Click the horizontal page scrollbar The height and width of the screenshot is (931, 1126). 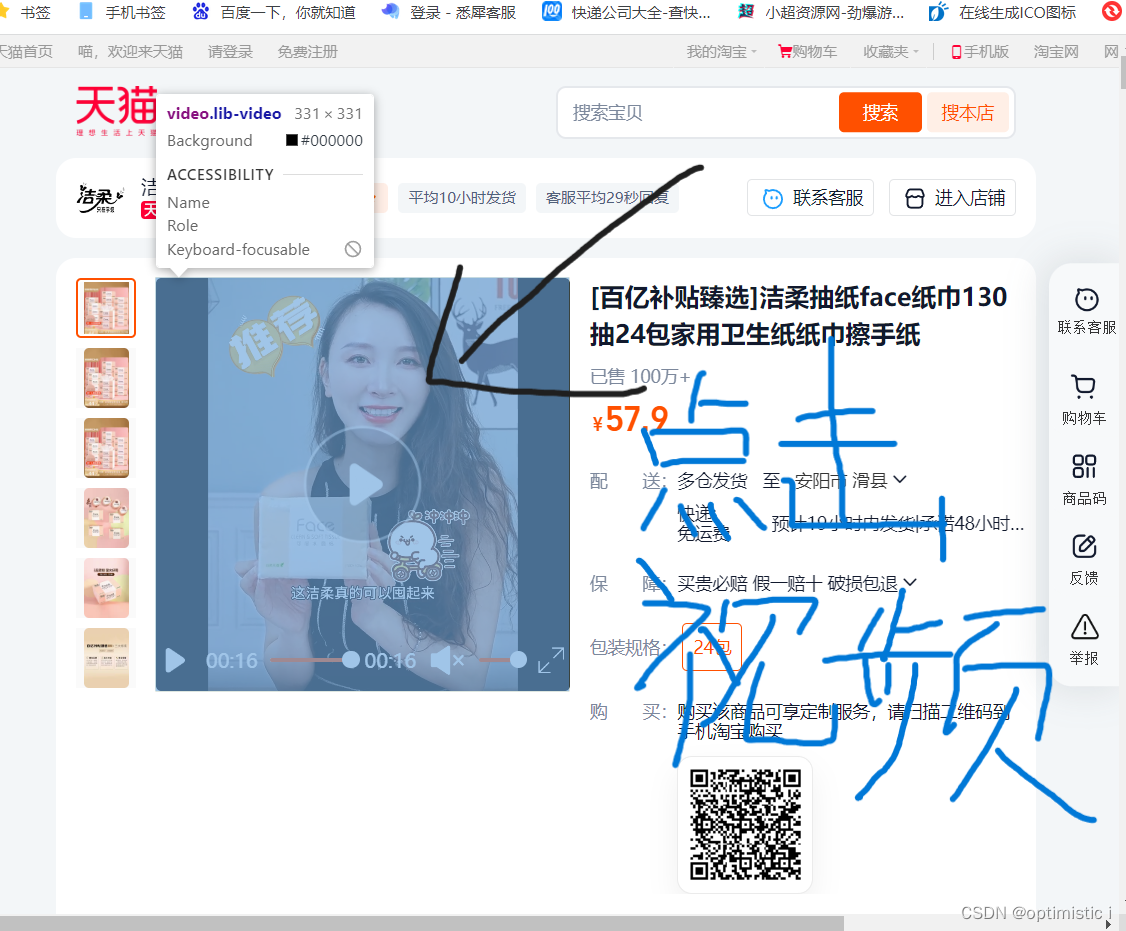coord(422,923)
